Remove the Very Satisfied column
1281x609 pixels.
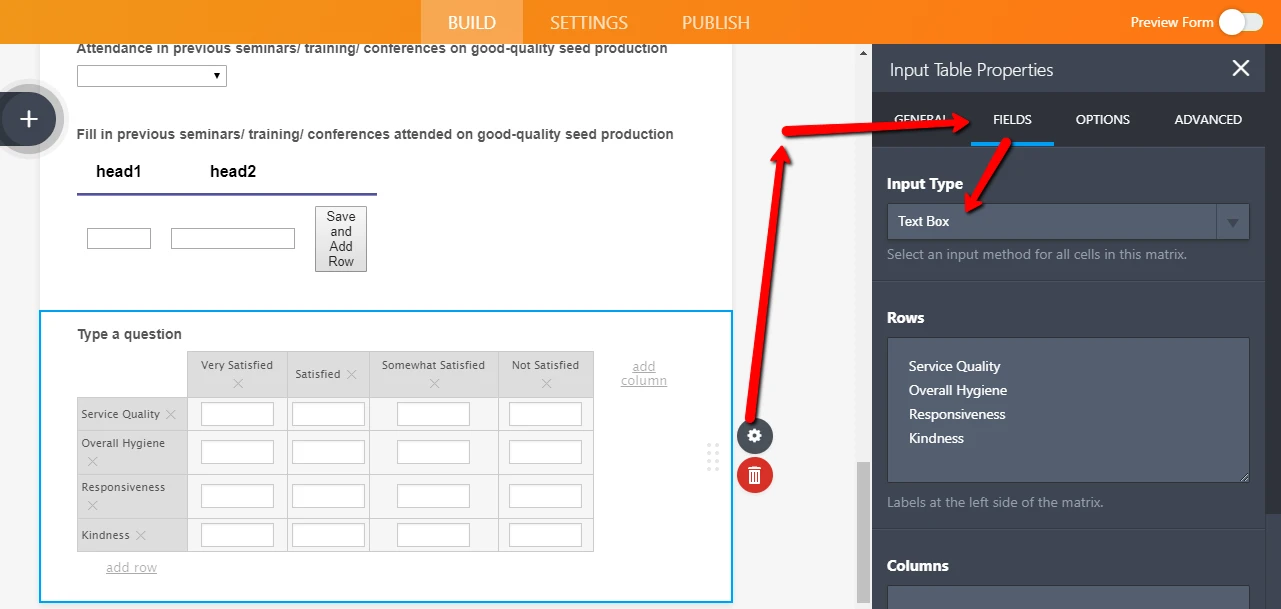(237, 384)
